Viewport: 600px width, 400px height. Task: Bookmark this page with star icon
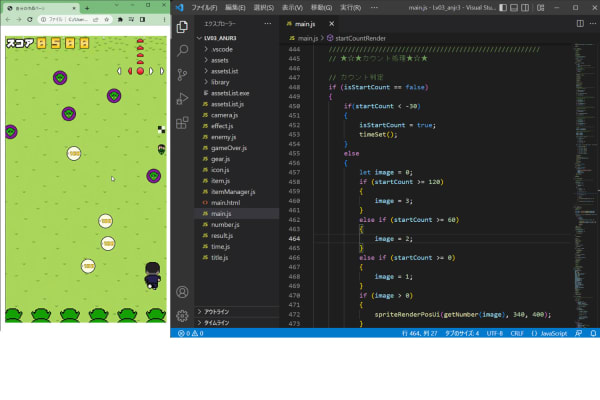(109, 19)
